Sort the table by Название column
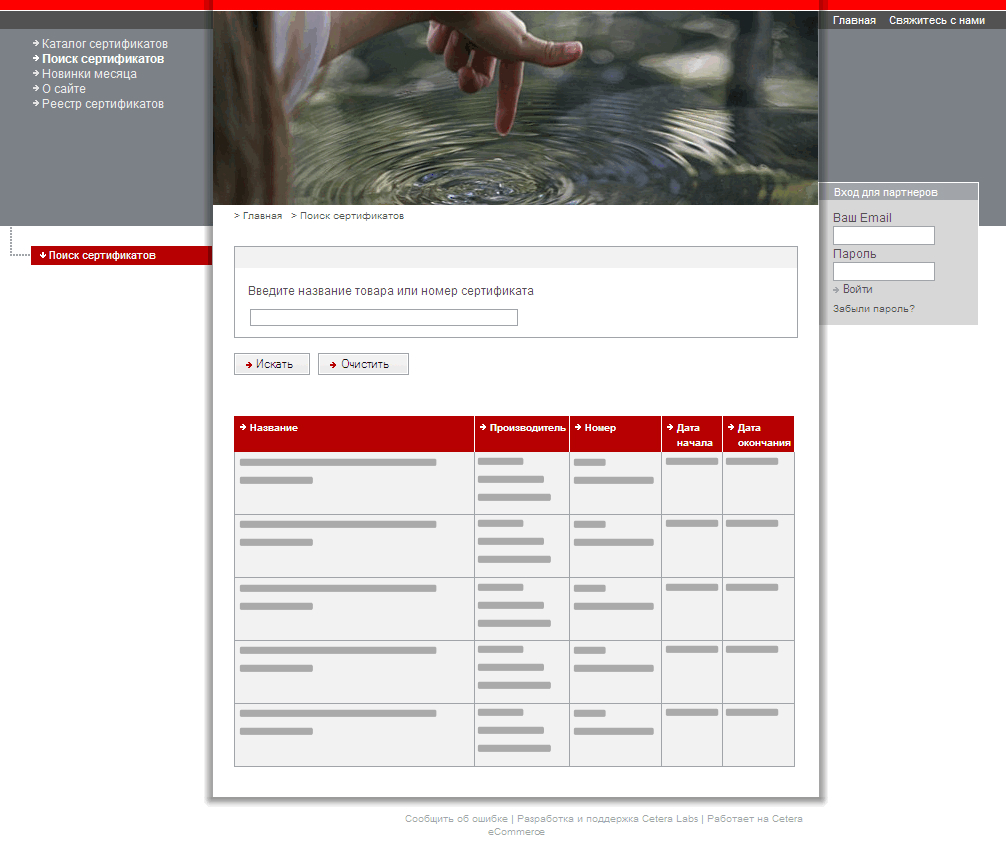The image size is (1006, 858). click(x=273, y=428)
